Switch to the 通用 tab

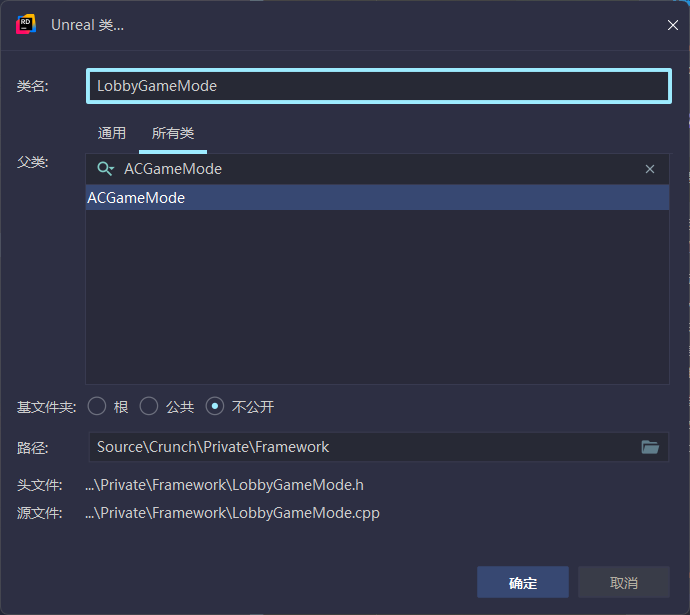[x=112, y=133]
